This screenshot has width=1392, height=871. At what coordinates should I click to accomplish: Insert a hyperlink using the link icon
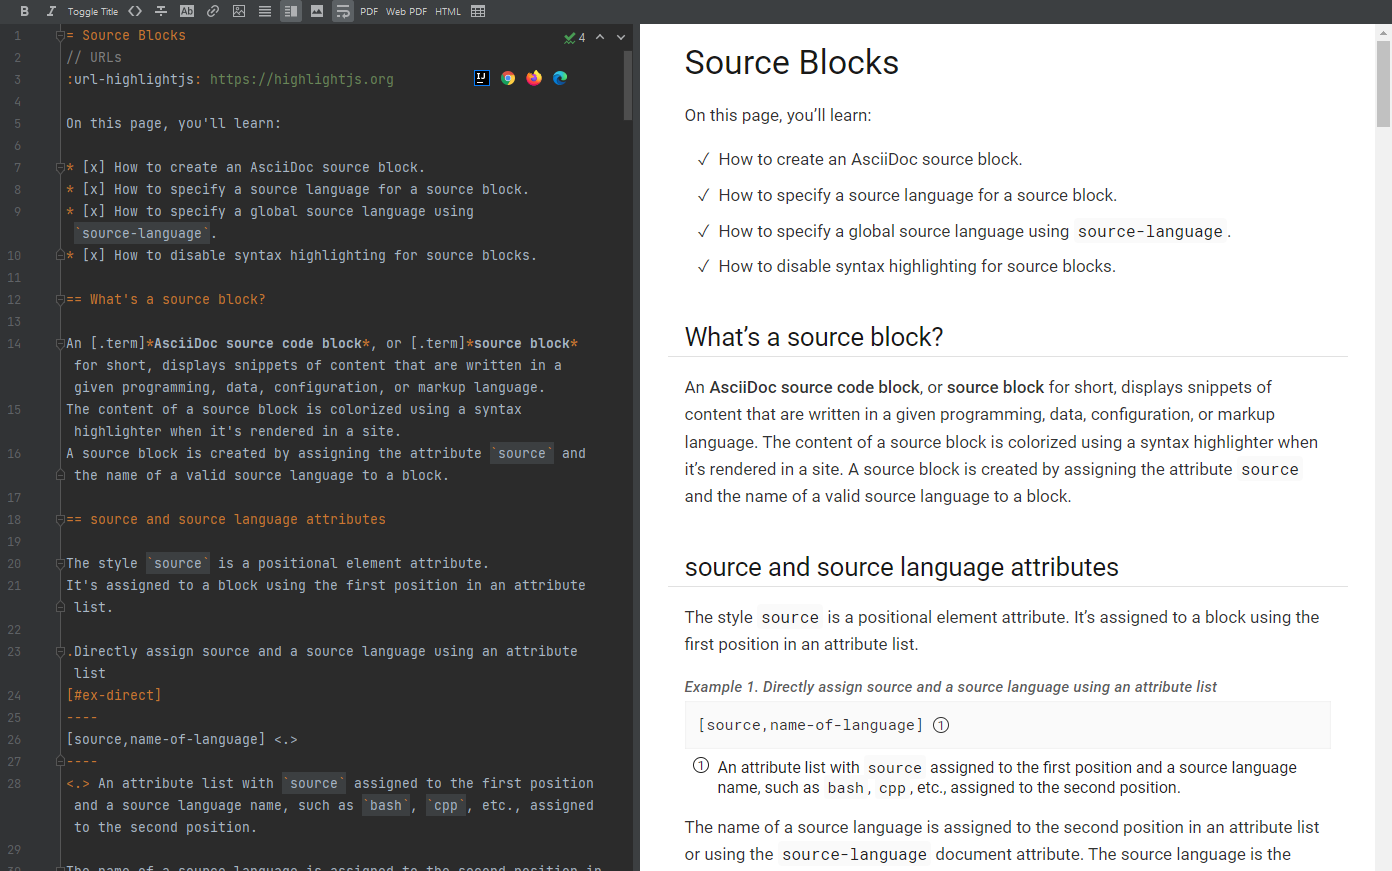click(x=213, y=11)
